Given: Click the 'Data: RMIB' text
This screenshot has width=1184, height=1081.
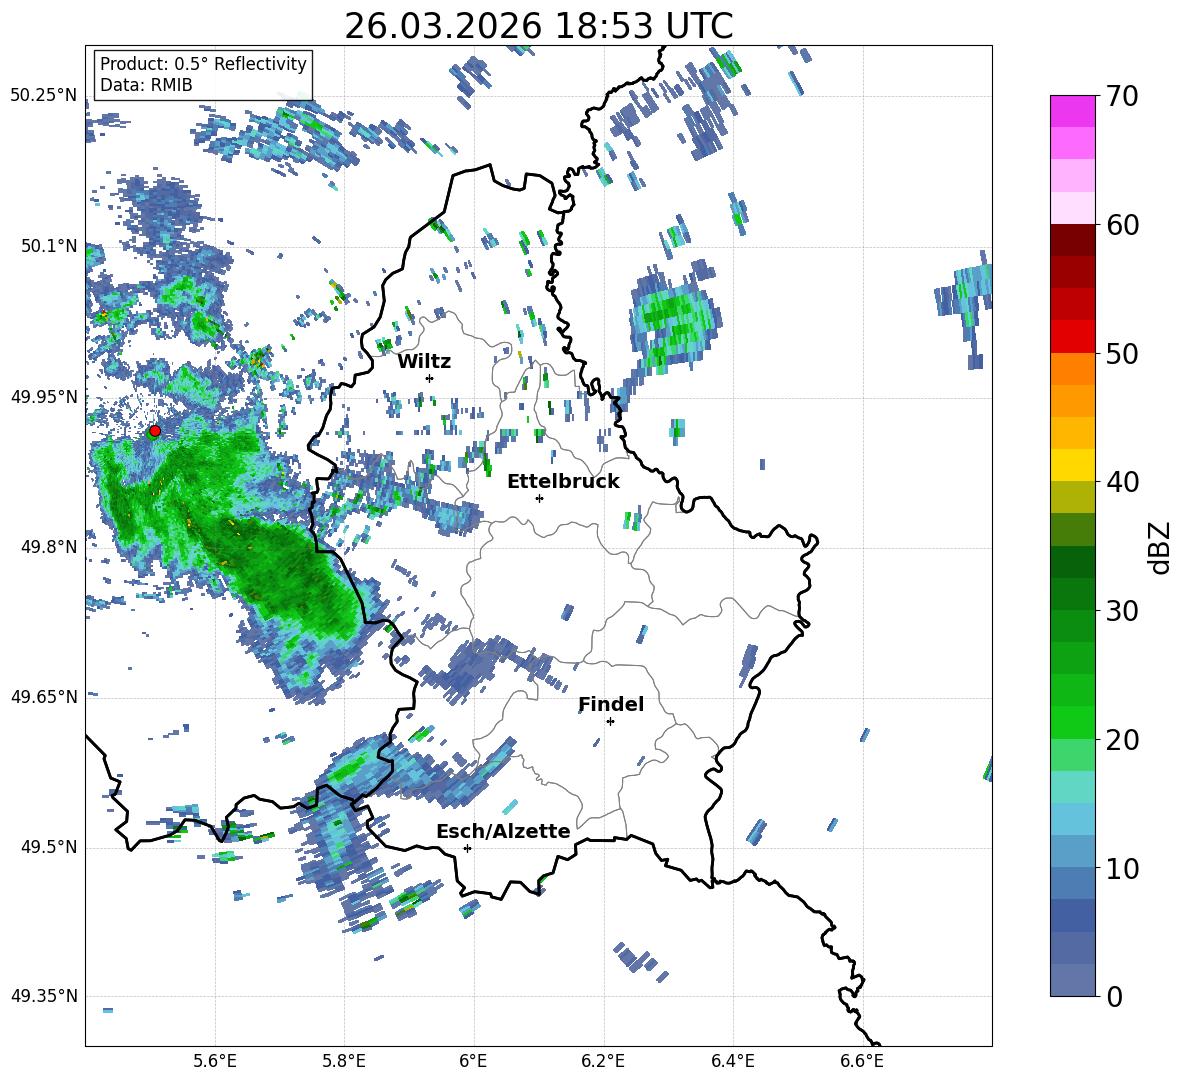Looking at the screenshot, I should 146,85.
